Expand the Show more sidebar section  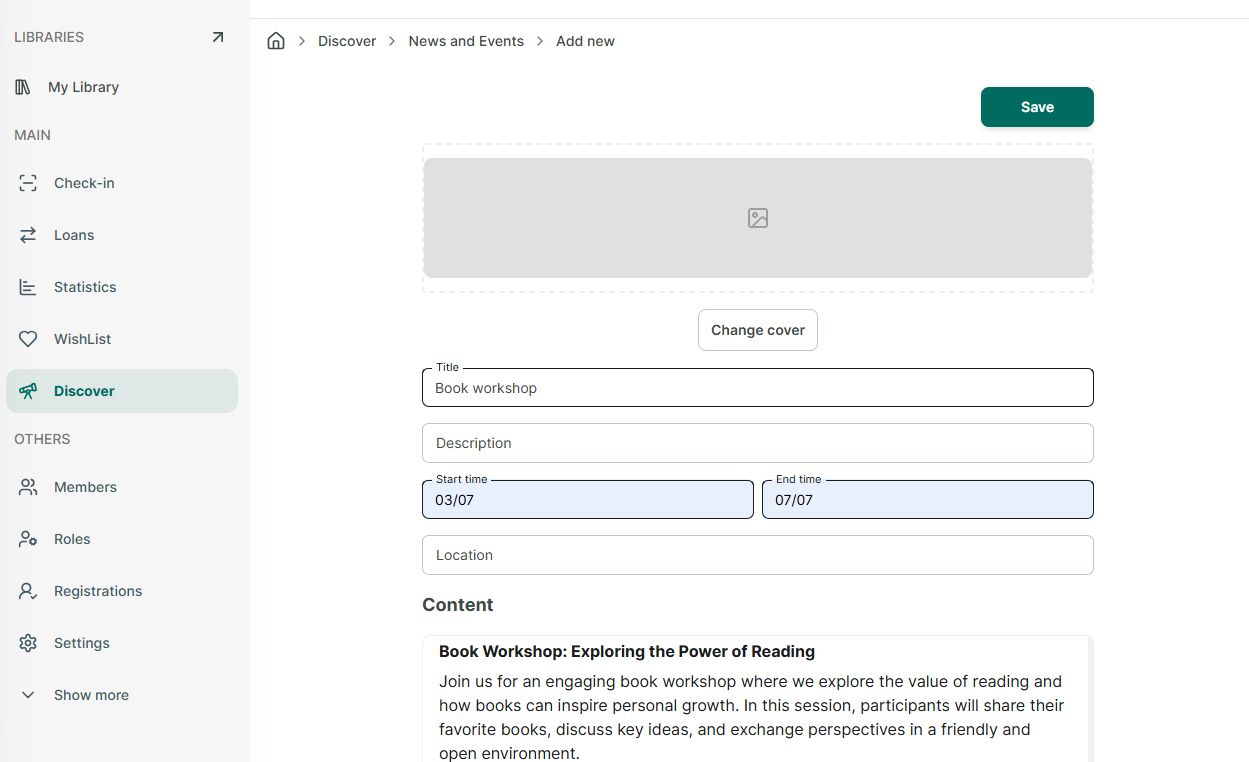coord(122,695)
